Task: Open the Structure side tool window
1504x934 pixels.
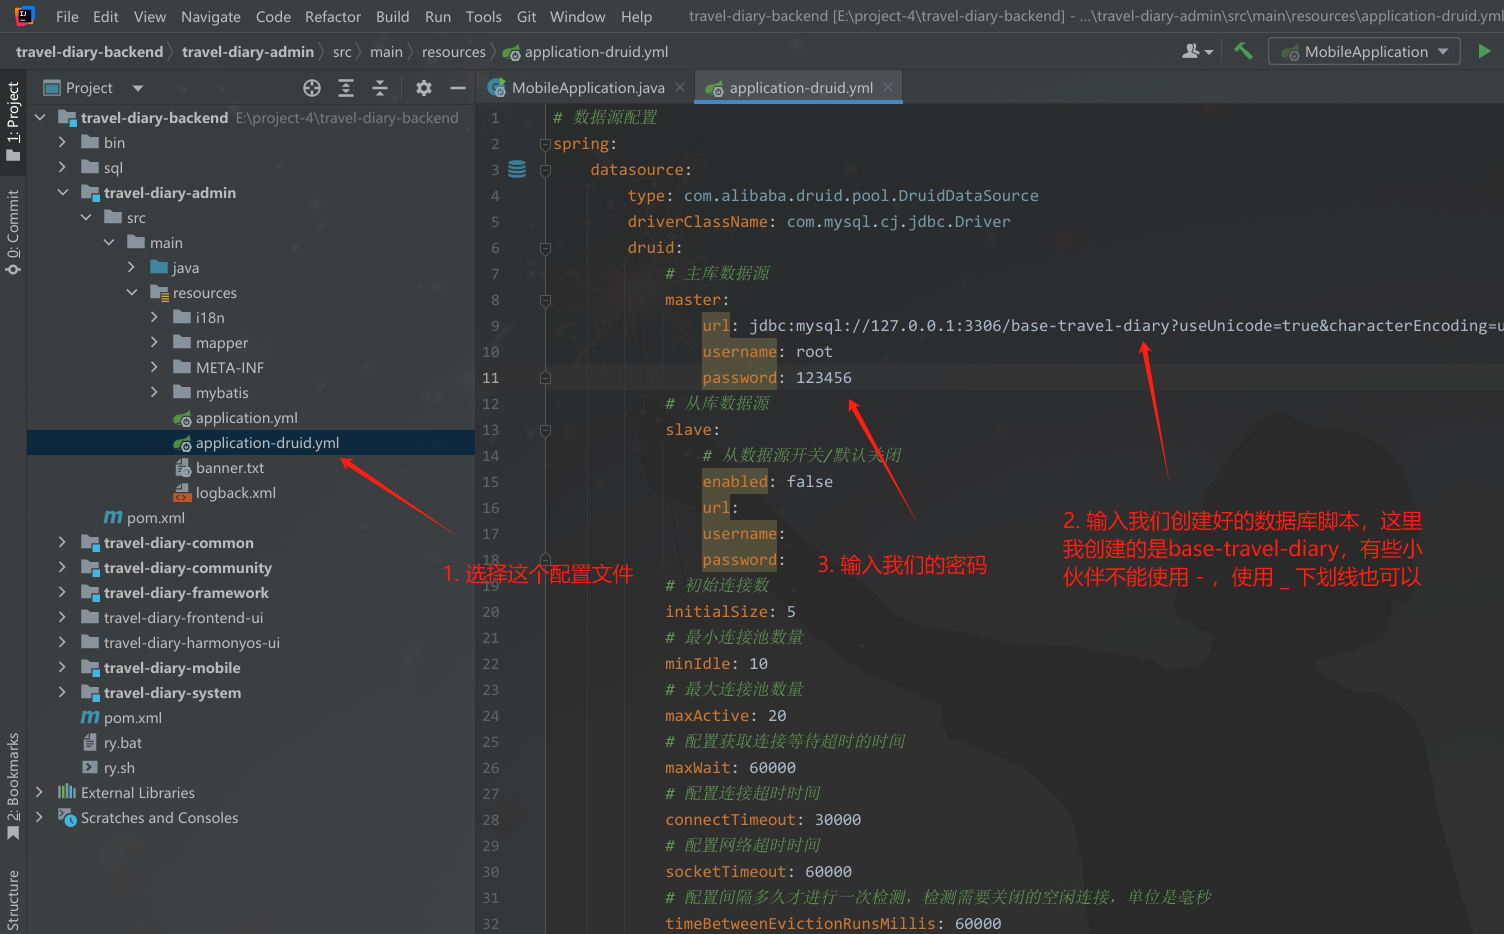Action: point(13,899)
